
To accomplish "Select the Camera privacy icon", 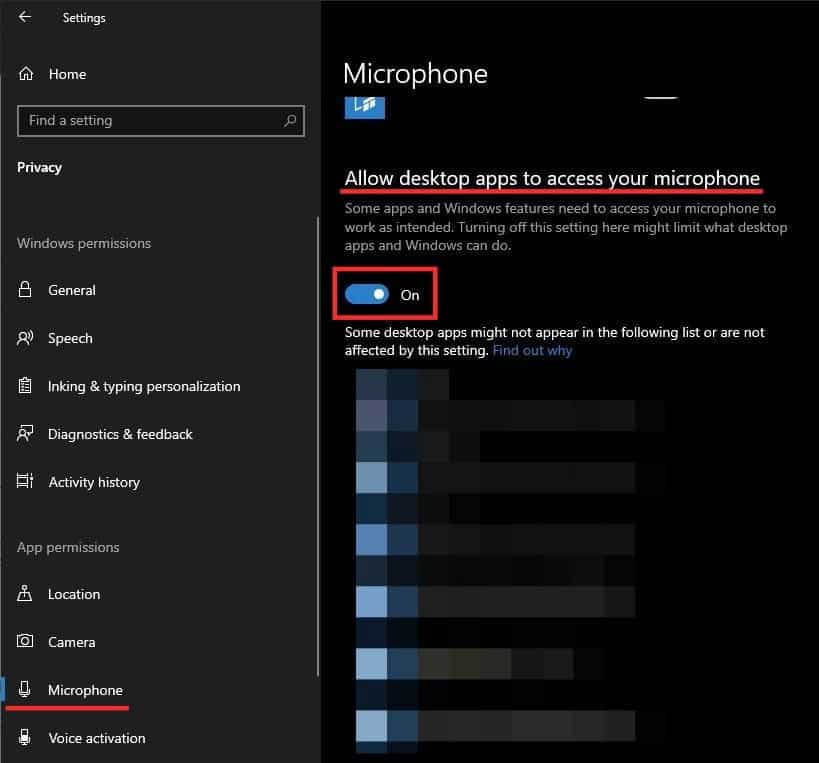I will (27, 642).
